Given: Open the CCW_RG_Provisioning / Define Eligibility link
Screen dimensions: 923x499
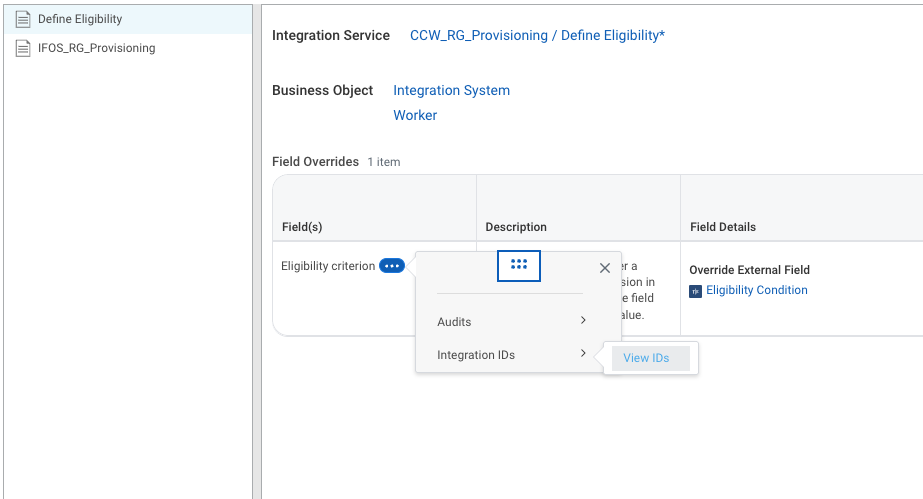Looking at the screenshot, I should click(537, 35).
